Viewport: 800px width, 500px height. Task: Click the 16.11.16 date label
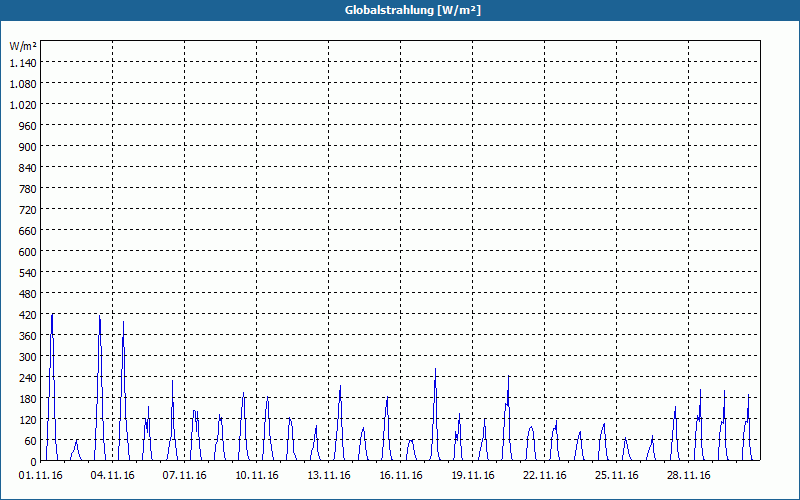401,476
